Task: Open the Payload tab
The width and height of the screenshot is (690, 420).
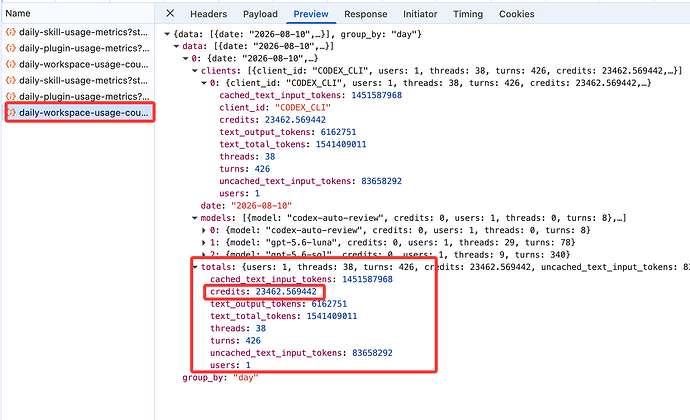Action: [260, 14]
